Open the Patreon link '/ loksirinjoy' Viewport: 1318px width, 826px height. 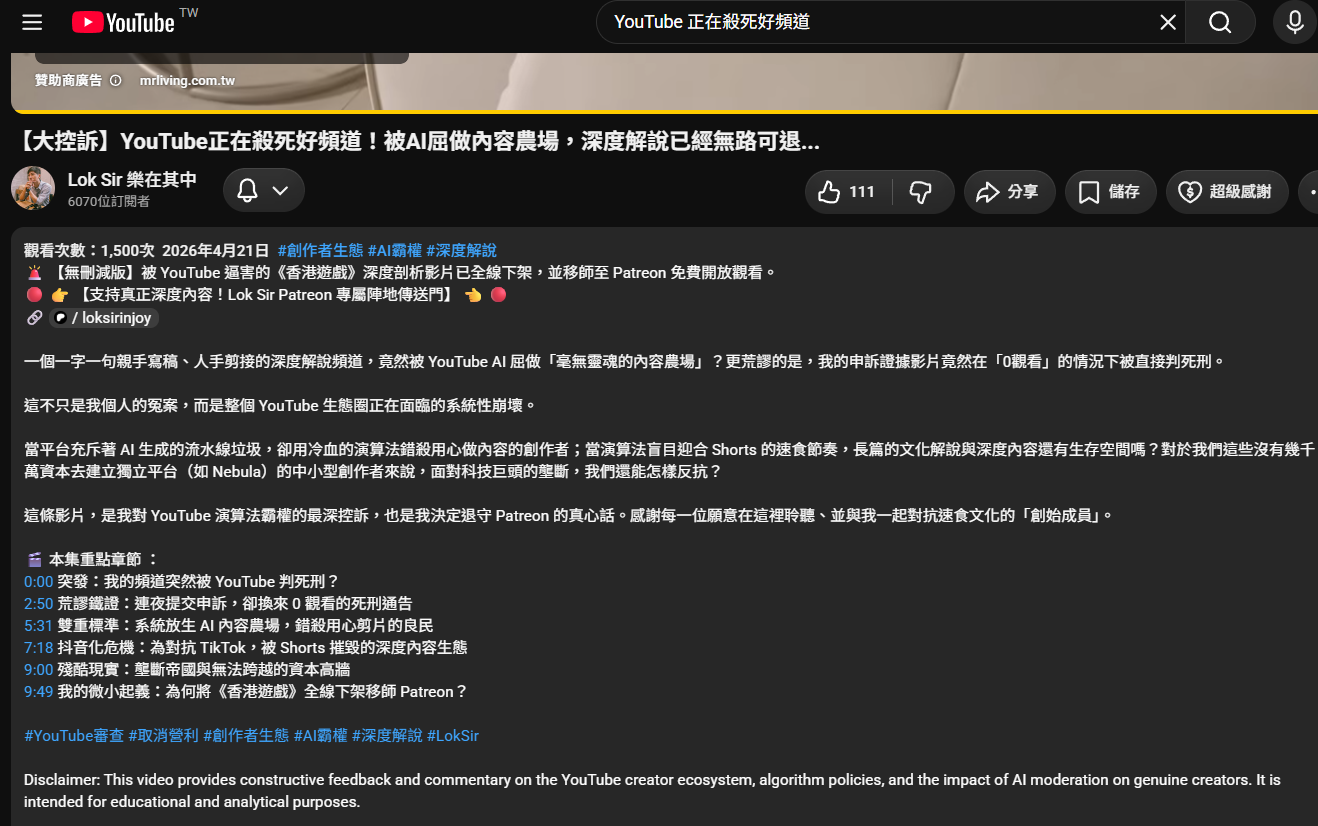[105, 317]
